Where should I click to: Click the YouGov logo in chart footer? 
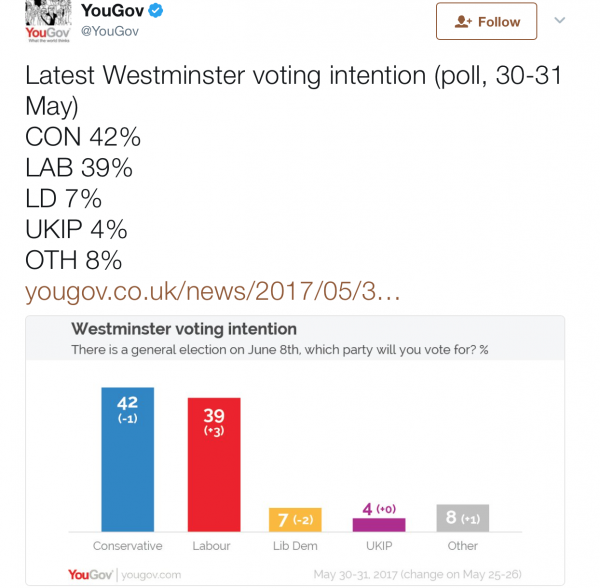tap(90, 574)
